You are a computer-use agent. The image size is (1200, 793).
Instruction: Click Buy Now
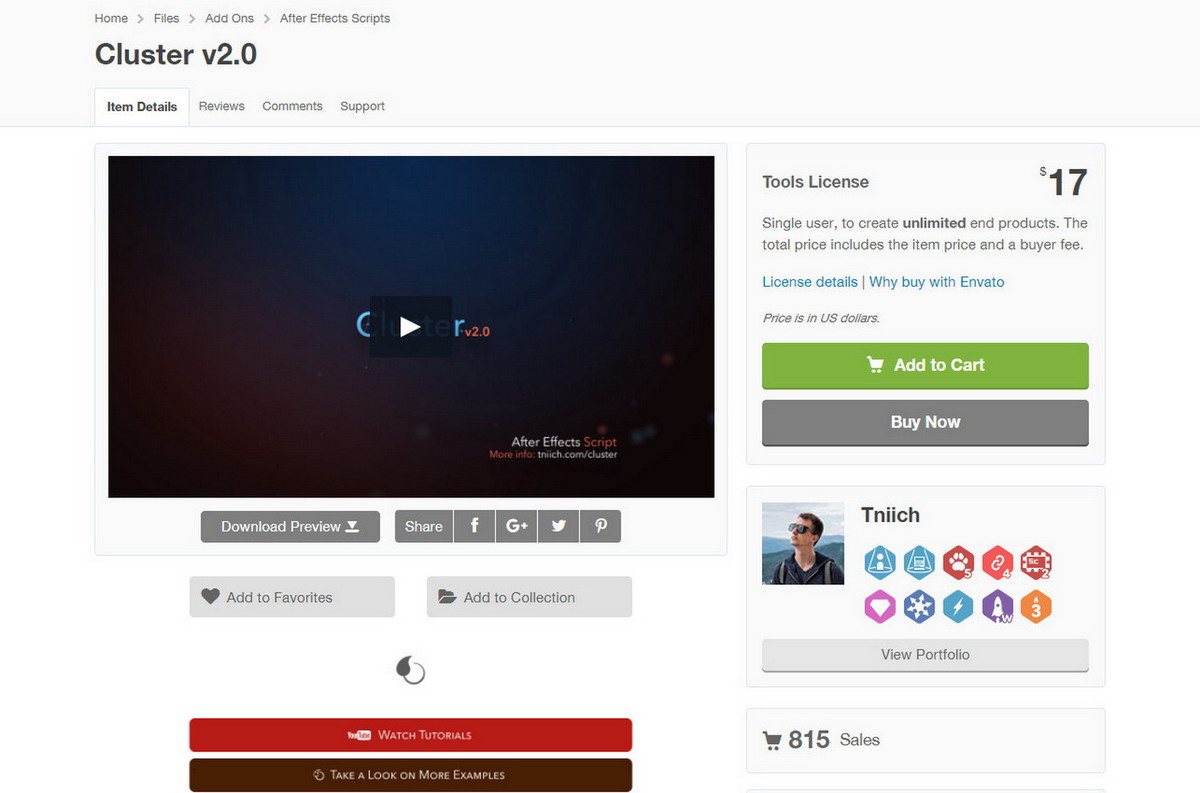pos(925,422)
